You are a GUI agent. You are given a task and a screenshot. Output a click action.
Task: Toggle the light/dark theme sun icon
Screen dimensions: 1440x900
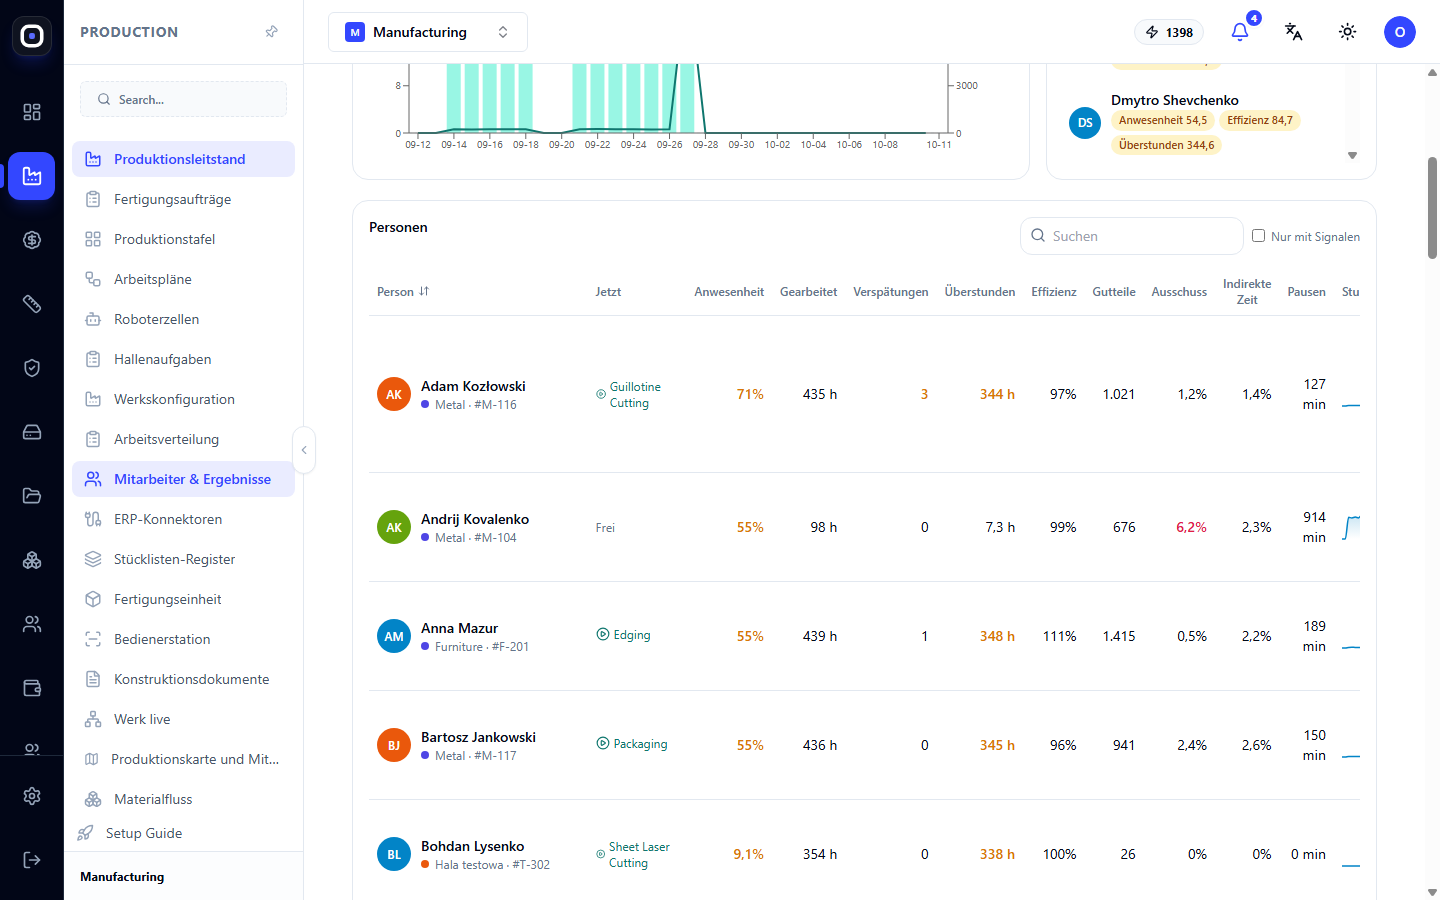tap(1348, 32)
